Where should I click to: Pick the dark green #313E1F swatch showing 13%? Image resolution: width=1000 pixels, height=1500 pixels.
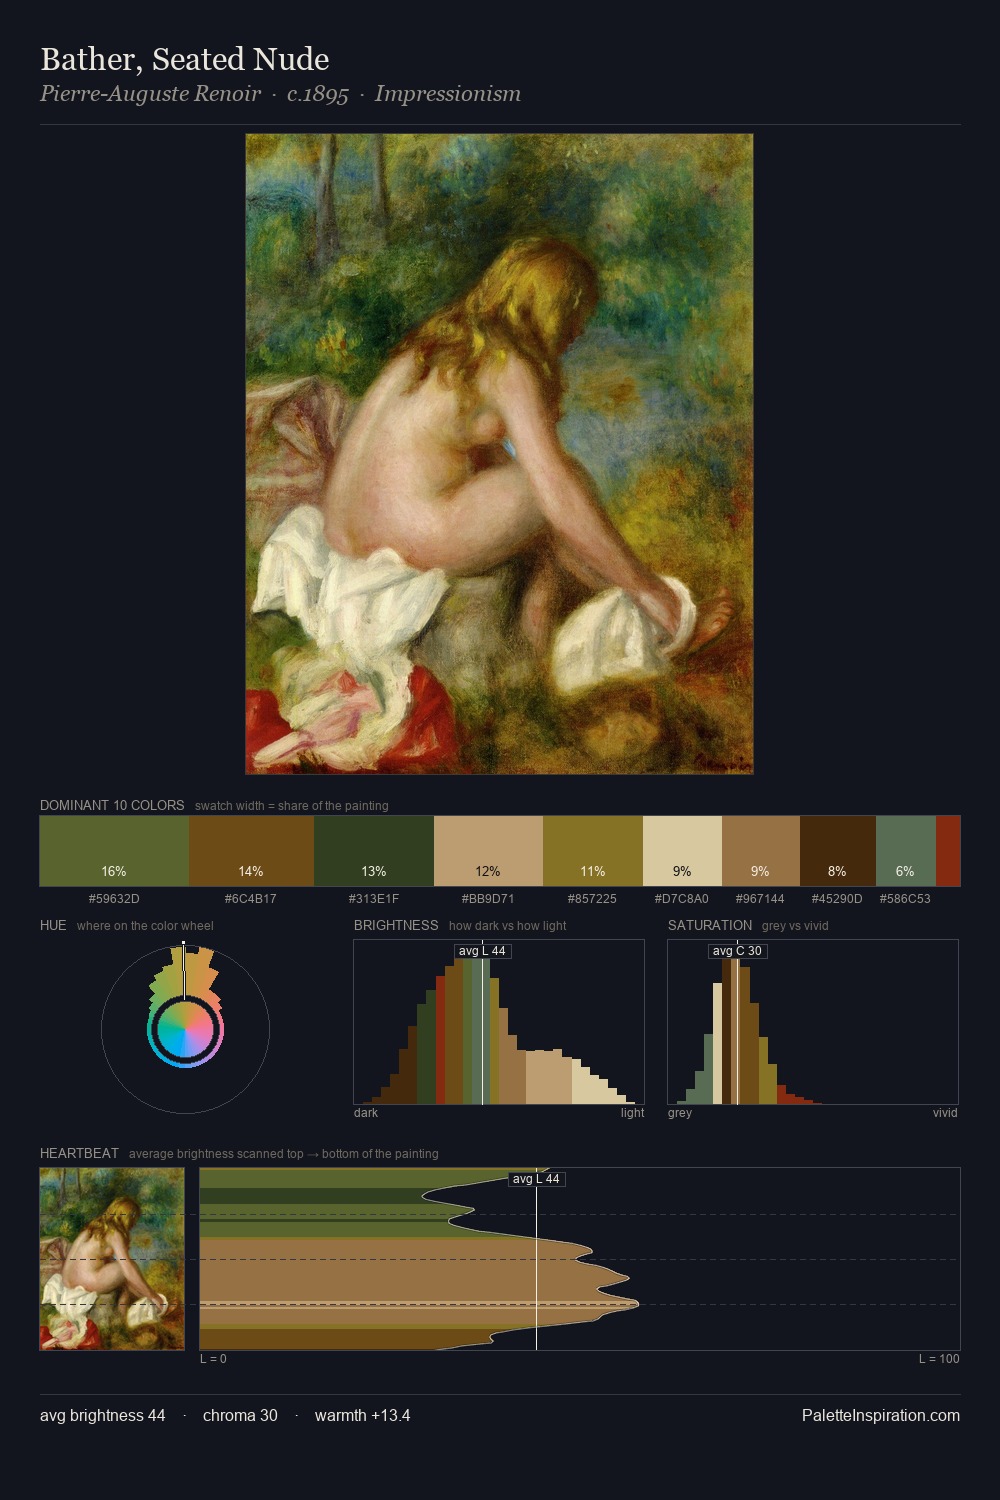click(374, 851)
